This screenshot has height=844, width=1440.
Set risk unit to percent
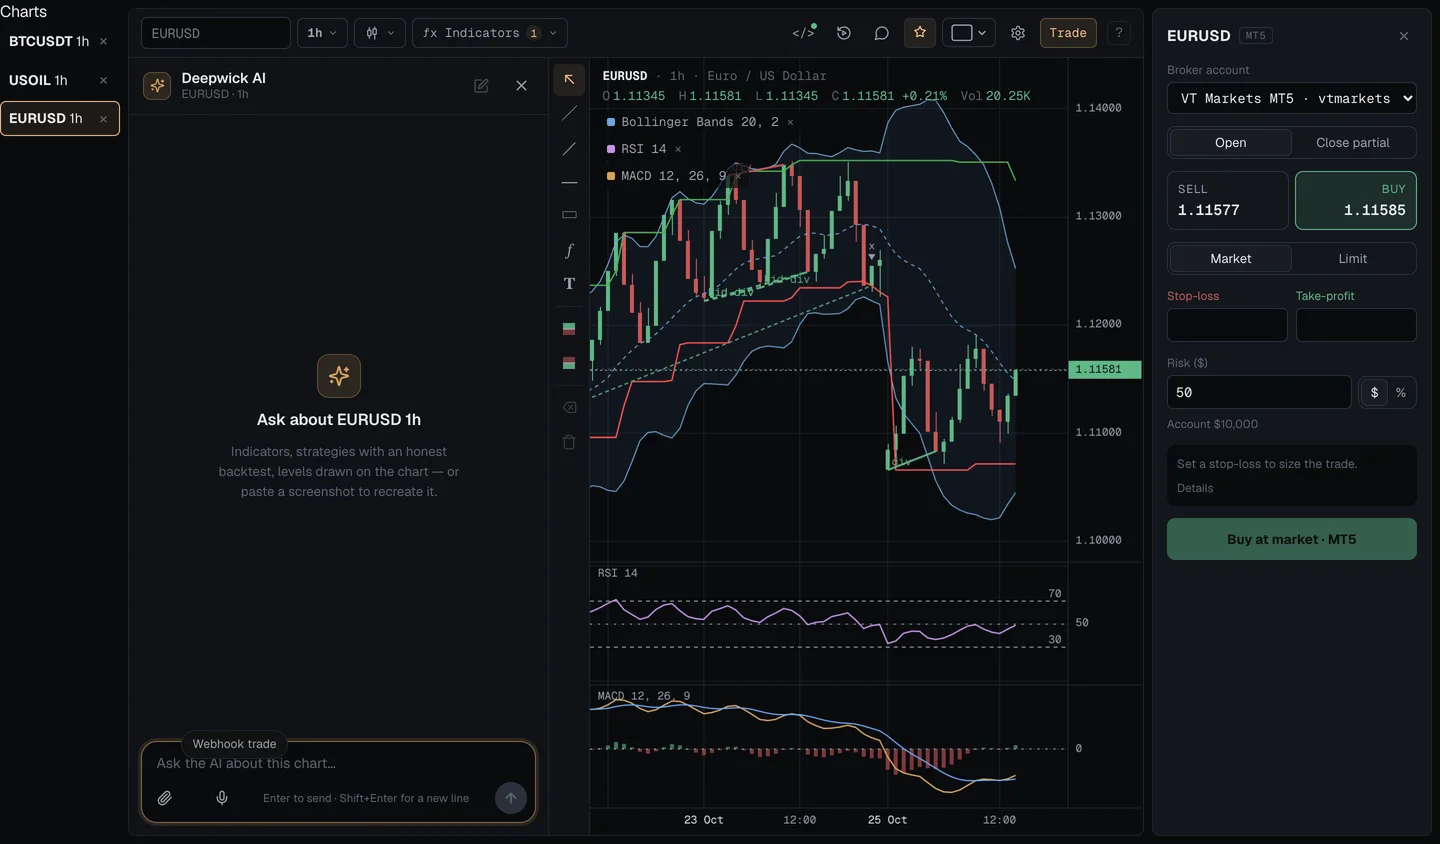tap(1401, 393)
